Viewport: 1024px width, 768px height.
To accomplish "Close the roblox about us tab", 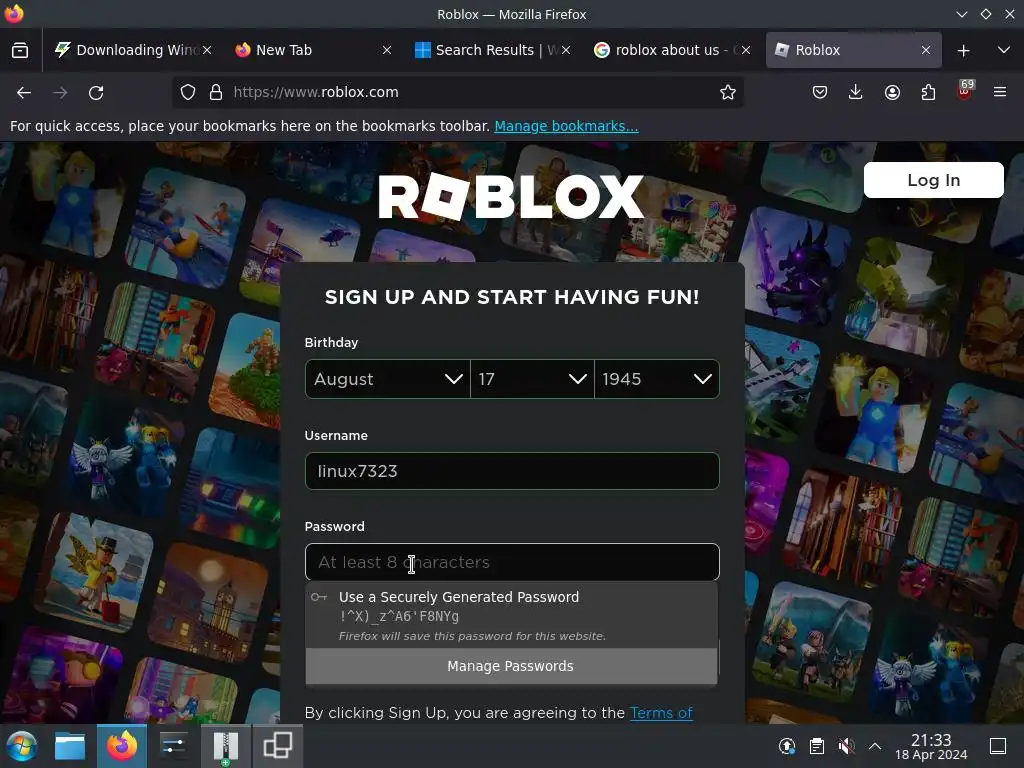I will pos(746,50).
